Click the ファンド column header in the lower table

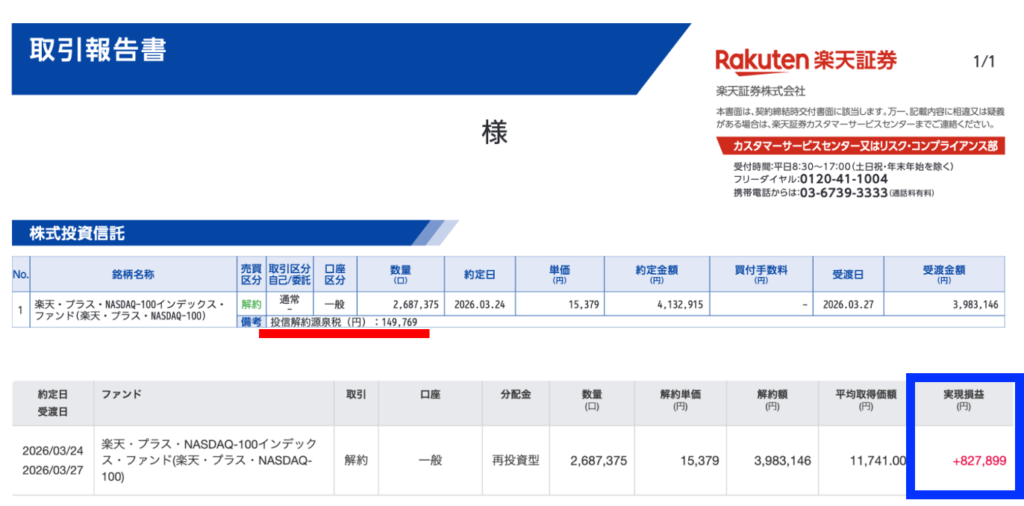click(x=121, y=395)
